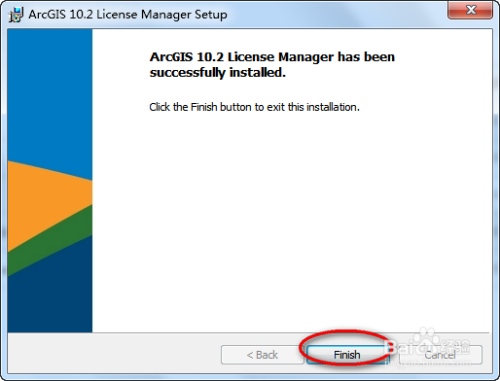
Task: Select the 'Click the Finish button to exit' sentence
Action: pos(254,107)
